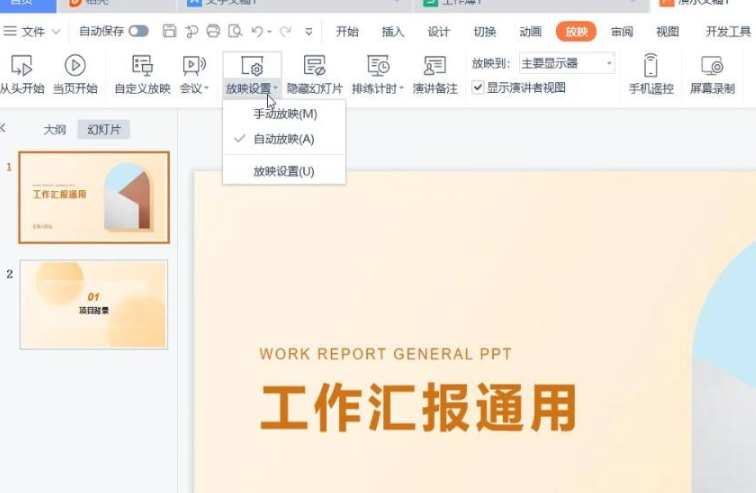Select the 幻灯片 panel tab
This screenshot has height=493, width=756.
pos(104,130)
